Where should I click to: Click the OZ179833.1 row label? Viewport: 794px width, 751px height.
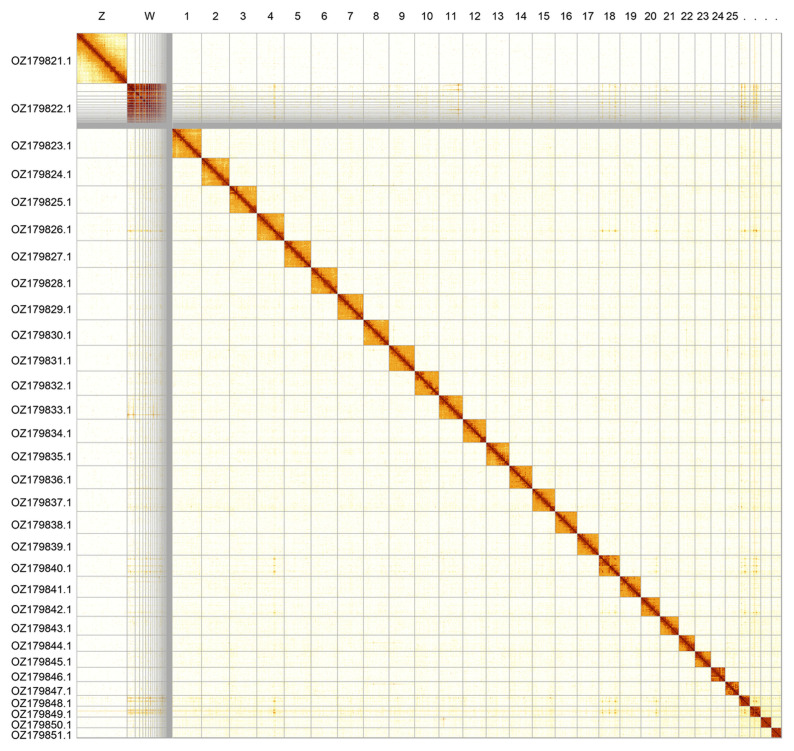(x=42, y=410)
